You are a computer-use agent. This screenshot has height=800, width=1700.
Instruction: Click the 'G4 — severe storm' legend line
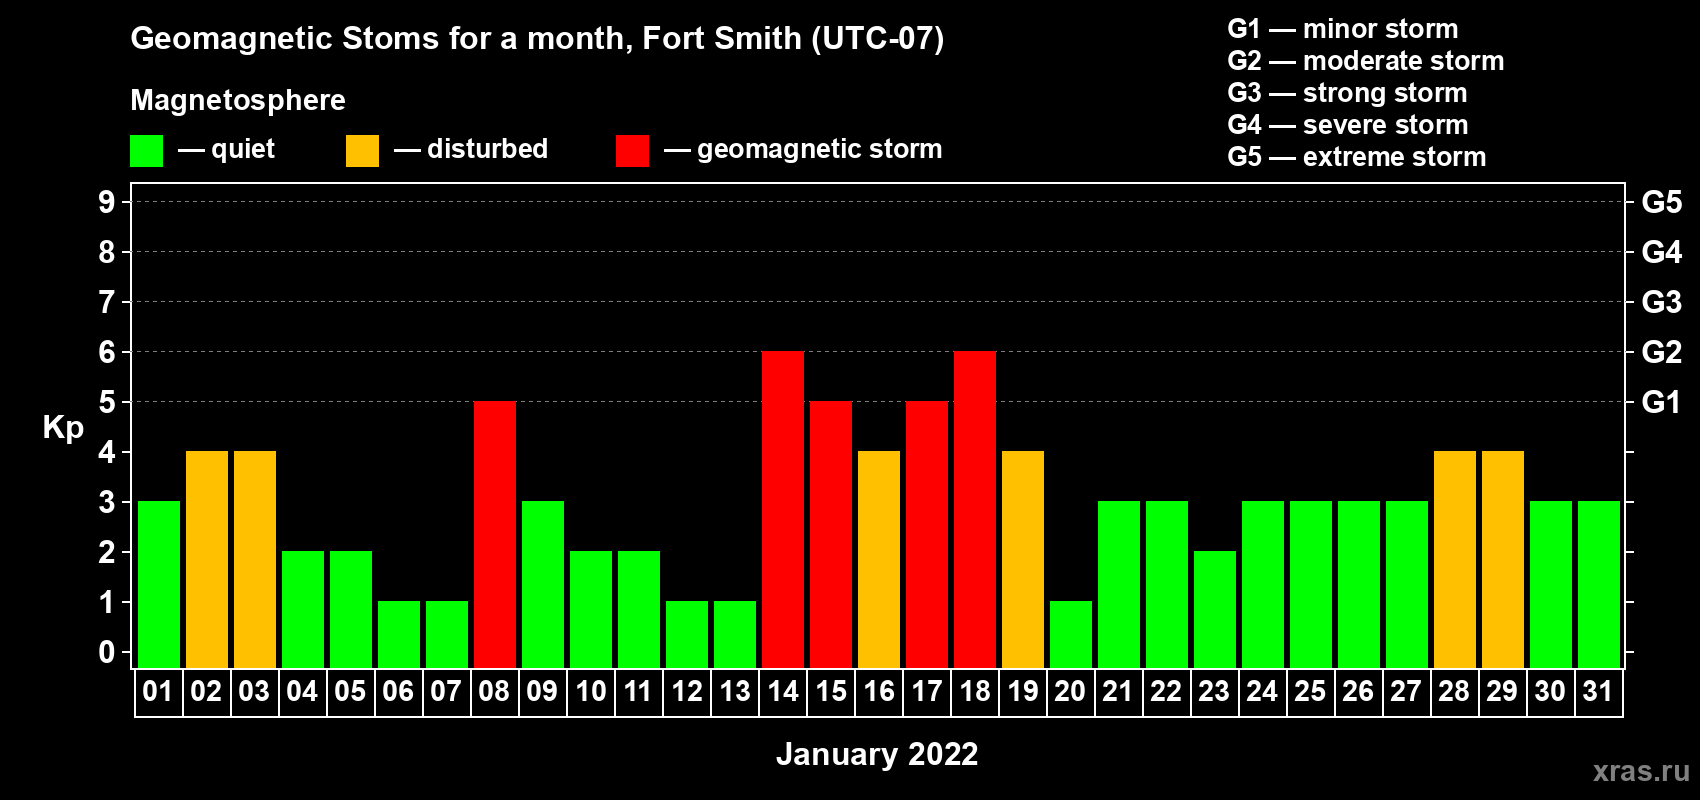click(x=1348, y=125)
